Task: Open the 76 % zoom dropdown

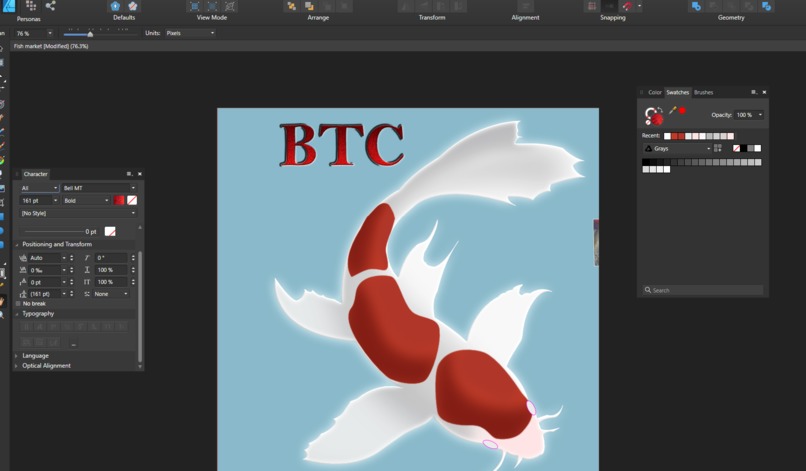Action: 50,33
